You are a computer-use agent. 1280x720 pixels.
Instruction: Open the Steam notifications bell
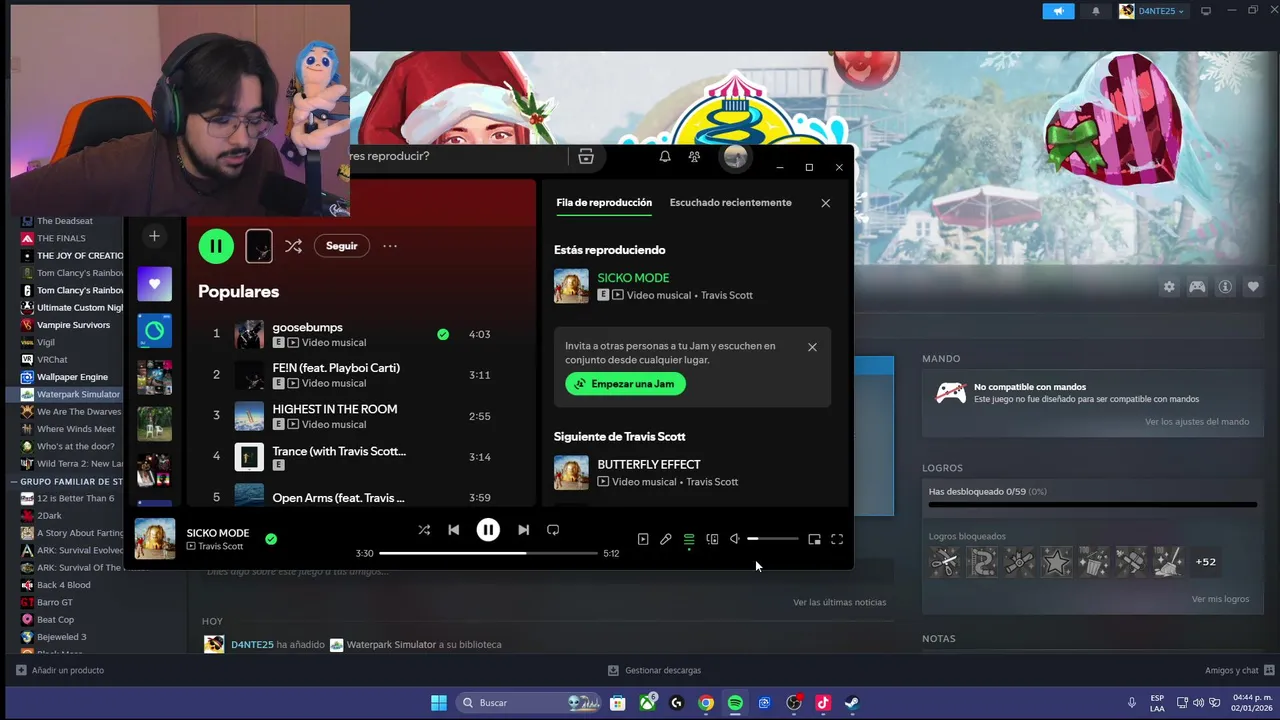tap(1095, 11)
